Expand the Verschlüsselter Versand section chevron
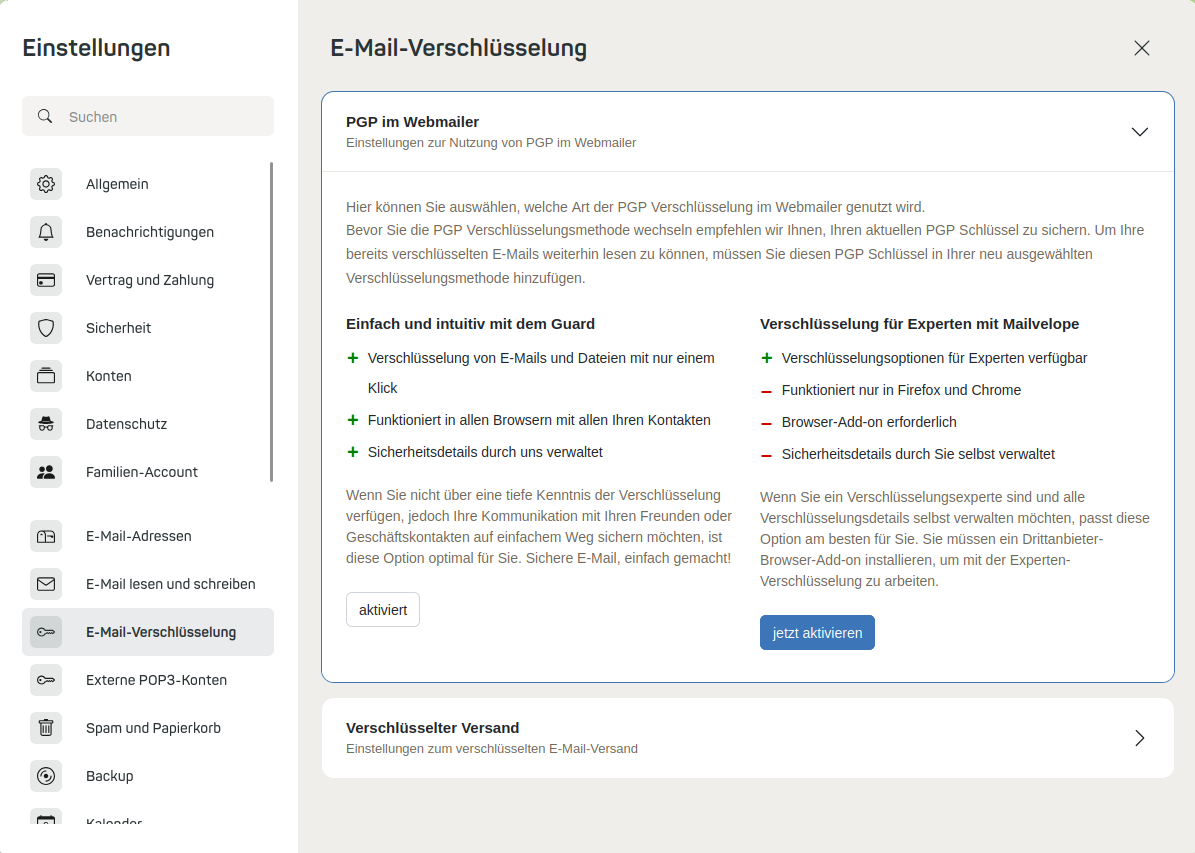 1139,738
